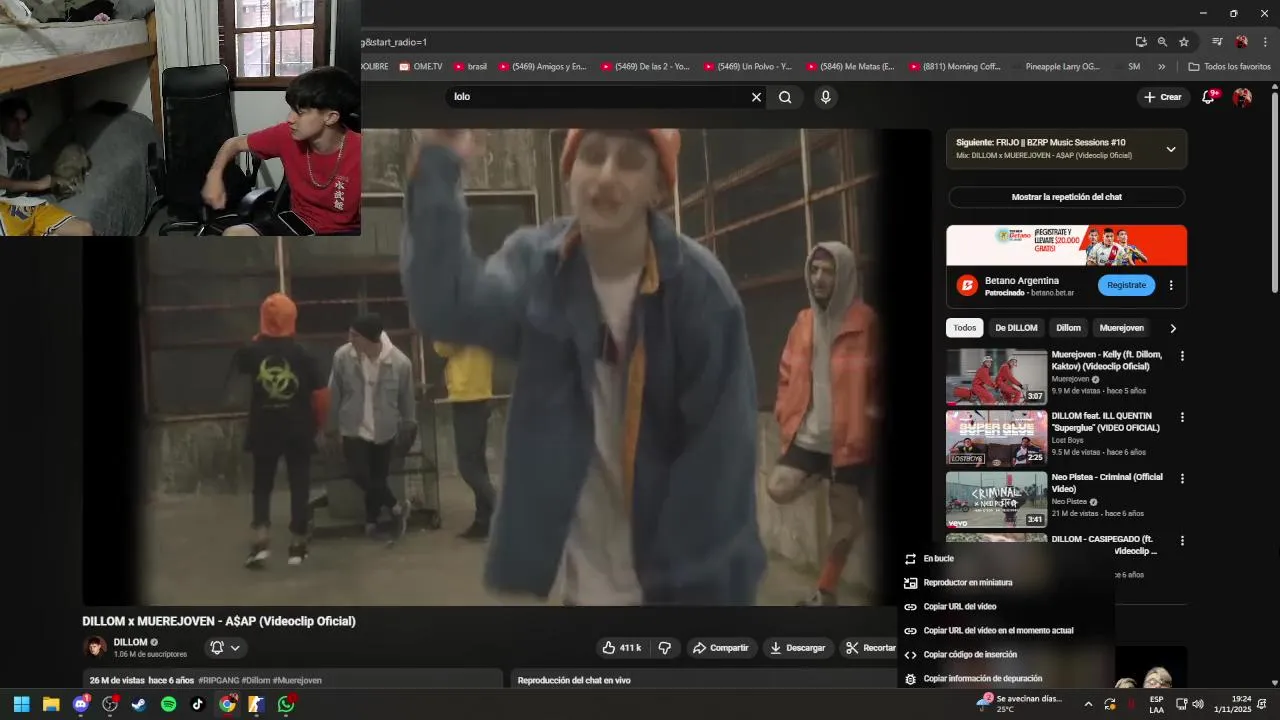Open the OME.TV bookmark
Image resolution: width=1280 pixels, height=720 pixels.
(420, 67)
